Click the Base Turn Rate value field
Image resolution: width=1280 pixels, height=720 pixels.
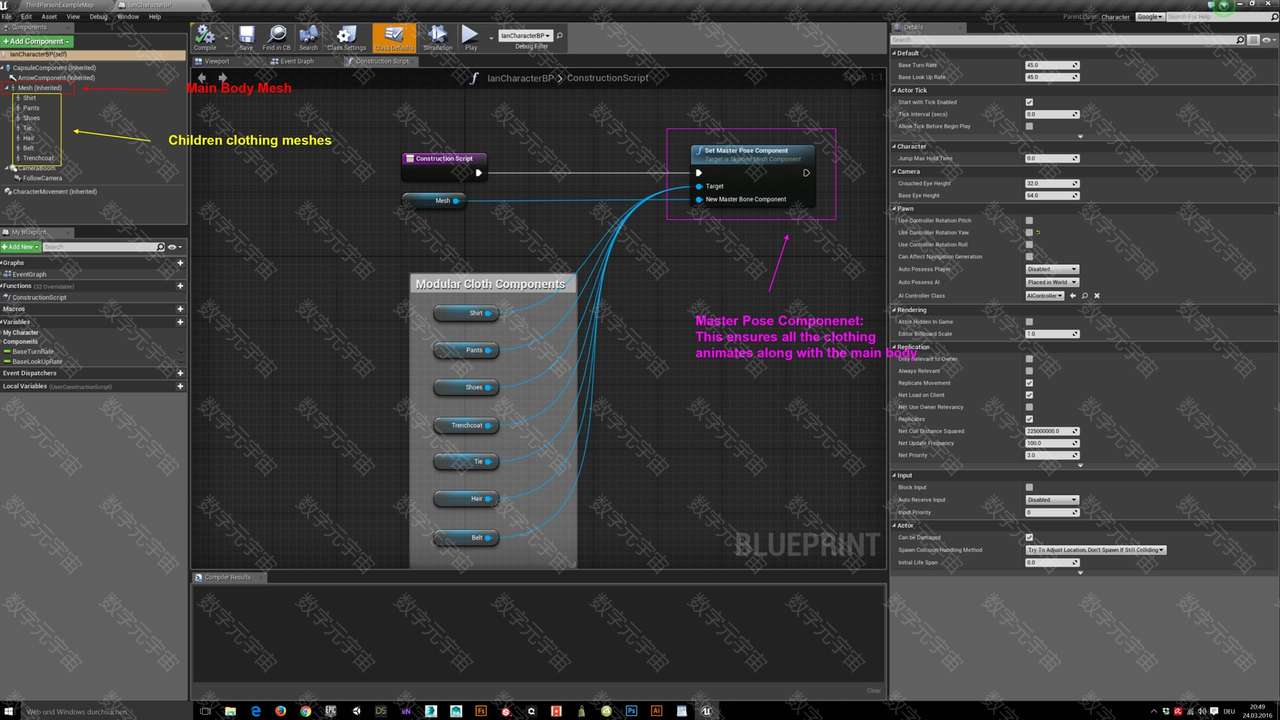(x=1052, y=65)
